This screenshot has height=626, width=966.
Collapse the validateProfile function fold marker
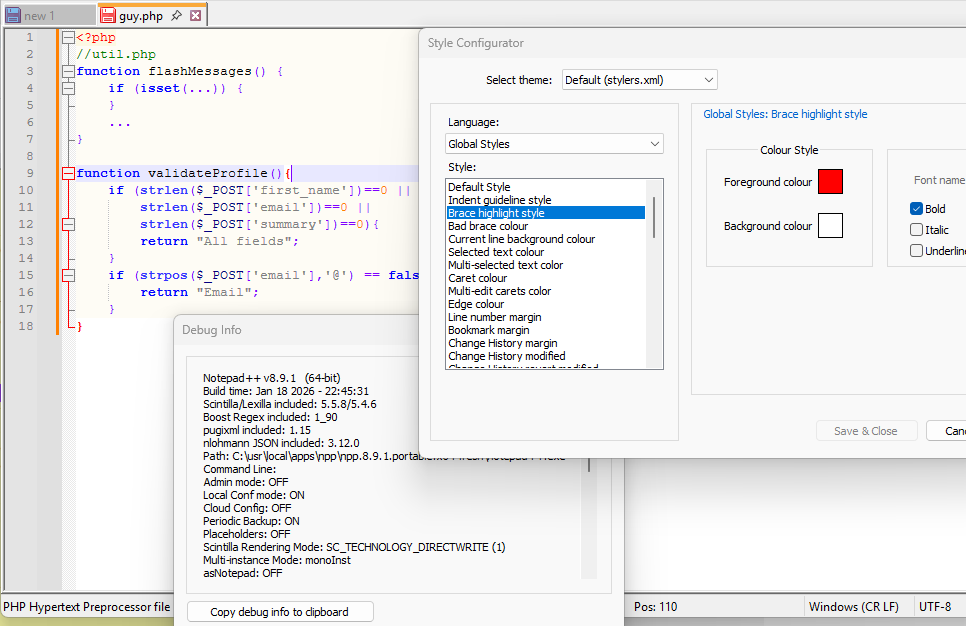pyautogui.click(x=68, y=174)
